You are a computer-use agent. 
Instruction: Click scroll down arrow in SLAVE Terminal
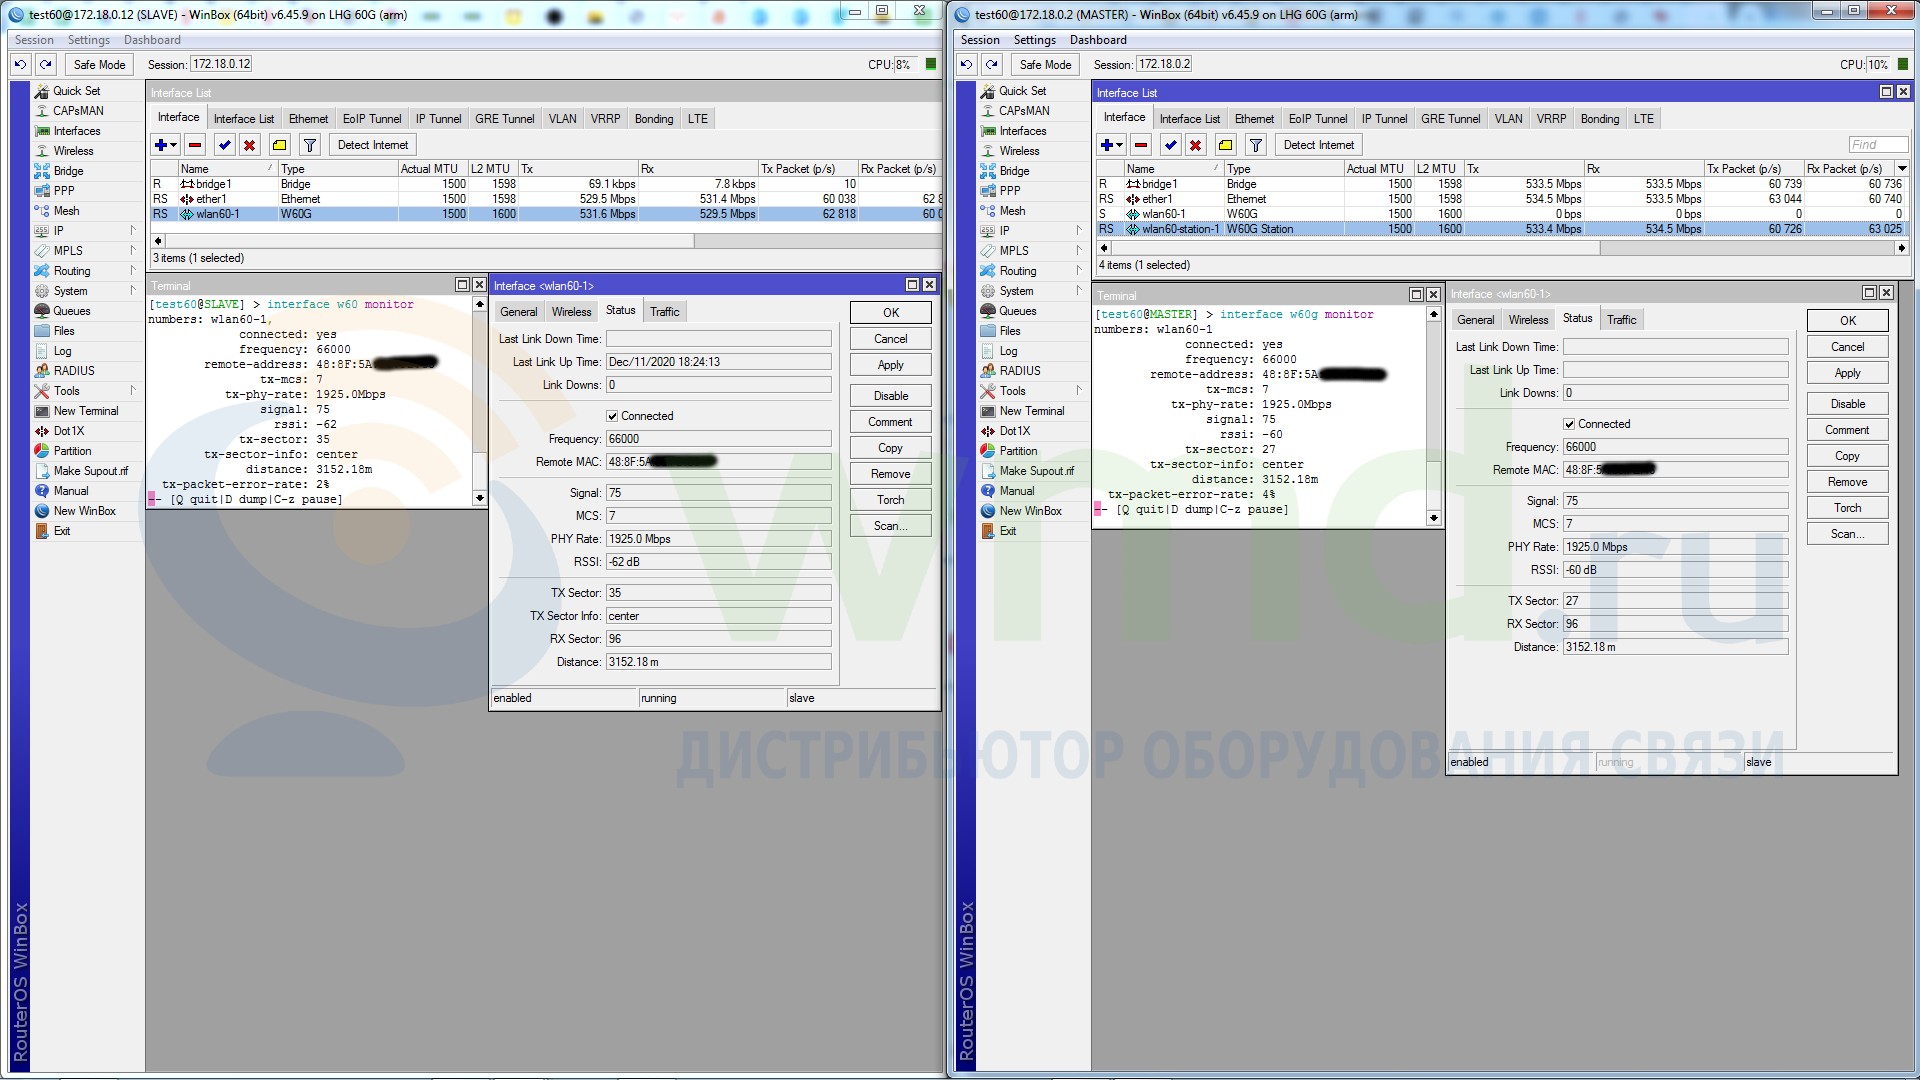point(479,498)
